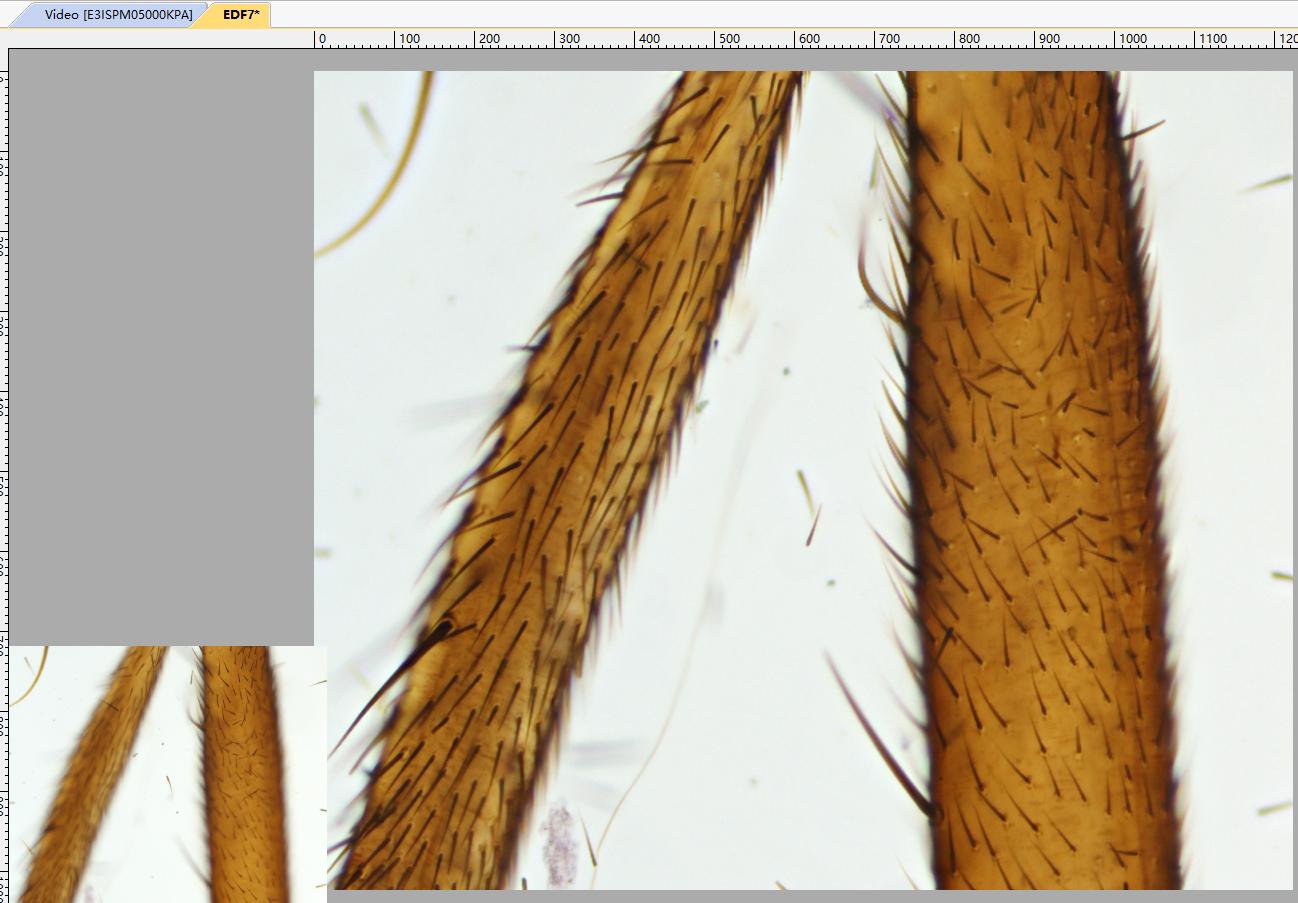
Task: Click the empty gray area left of the image
Action: click(x=160, y=350)
